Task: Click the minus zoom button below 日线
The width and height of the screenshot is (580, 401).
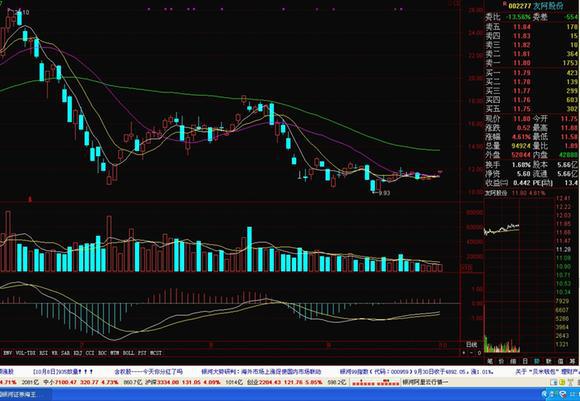Action: pos(471,353)
